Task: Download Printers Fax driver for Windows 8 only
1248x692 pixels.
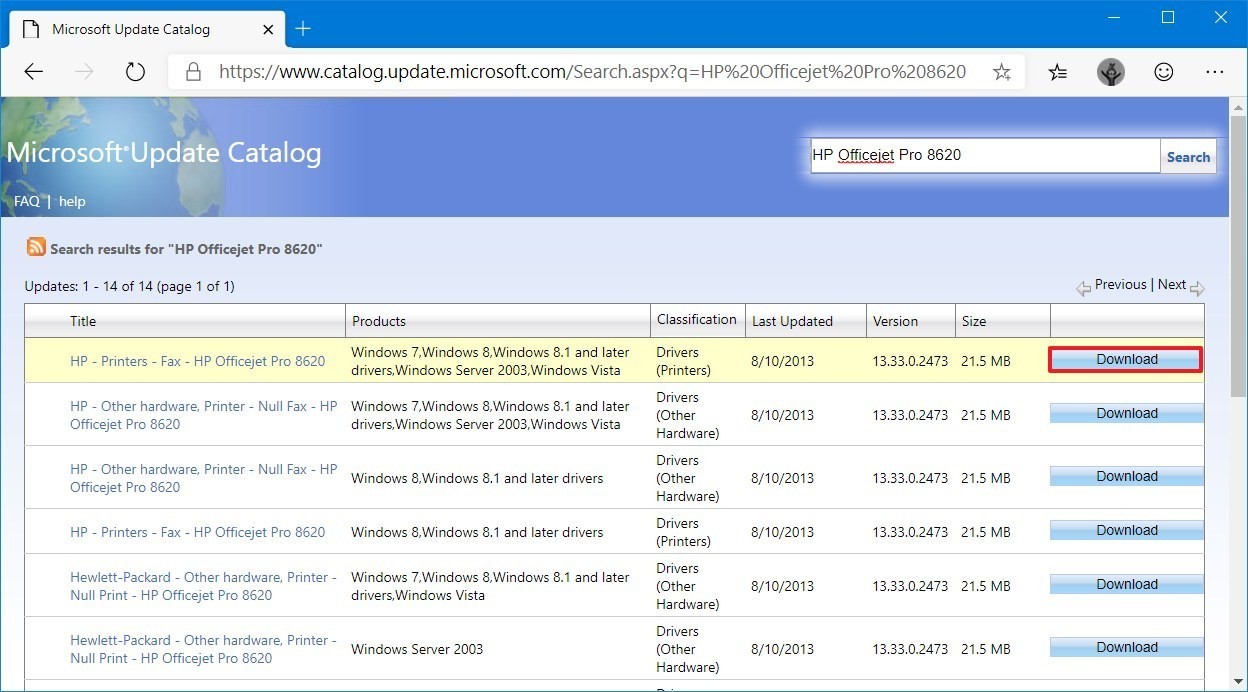Action: click(x=1126, y=530)
